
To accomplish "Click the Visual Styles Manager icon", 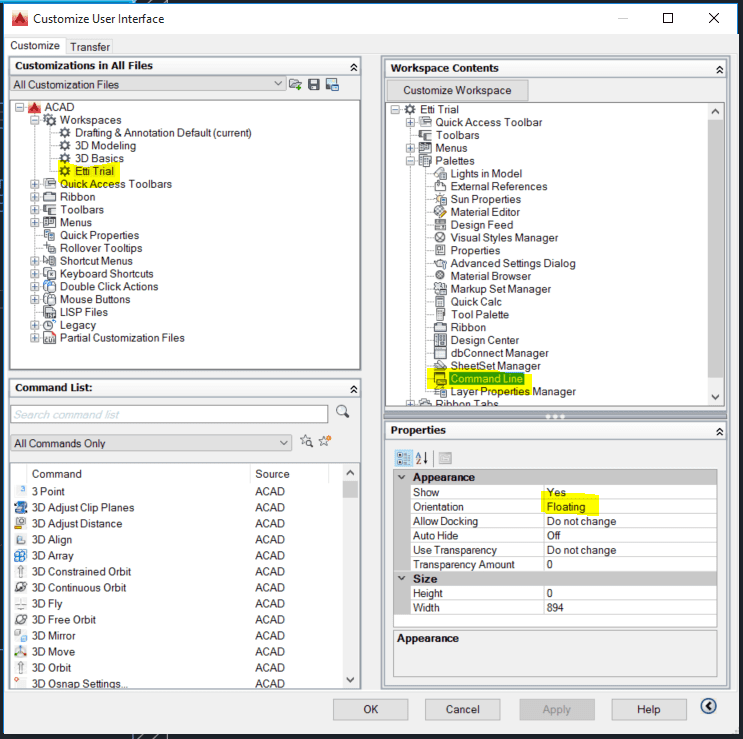I will pyautogui.click(x=440, y=237).
